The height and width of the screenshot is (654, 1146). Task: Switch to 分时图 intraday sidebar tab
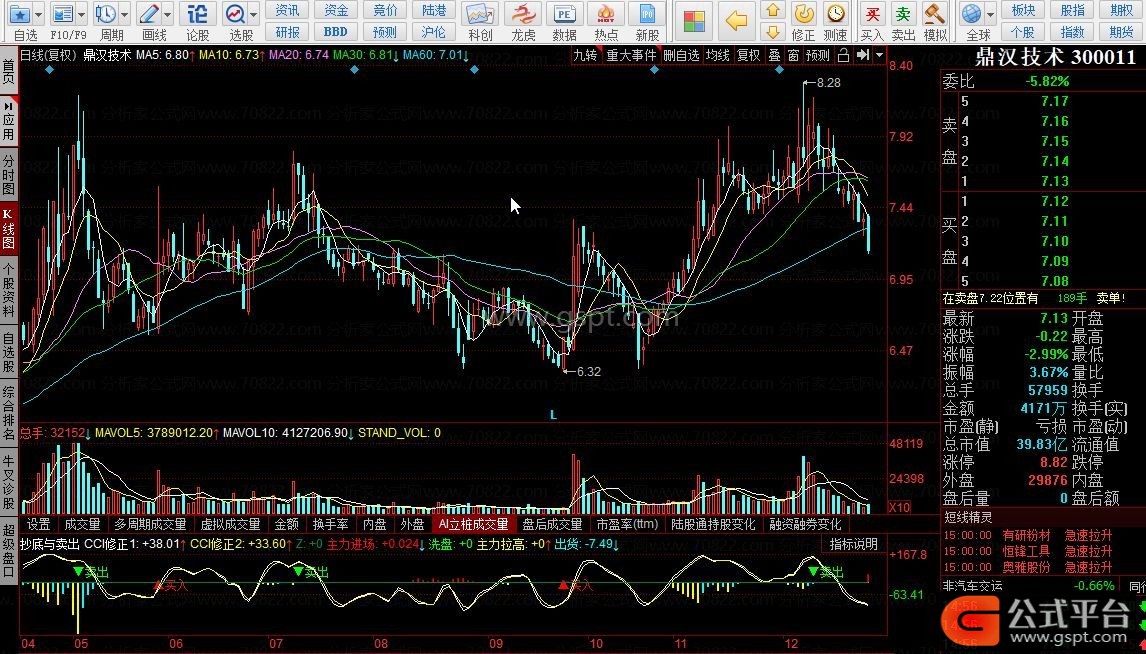click(x=8, y=173)
